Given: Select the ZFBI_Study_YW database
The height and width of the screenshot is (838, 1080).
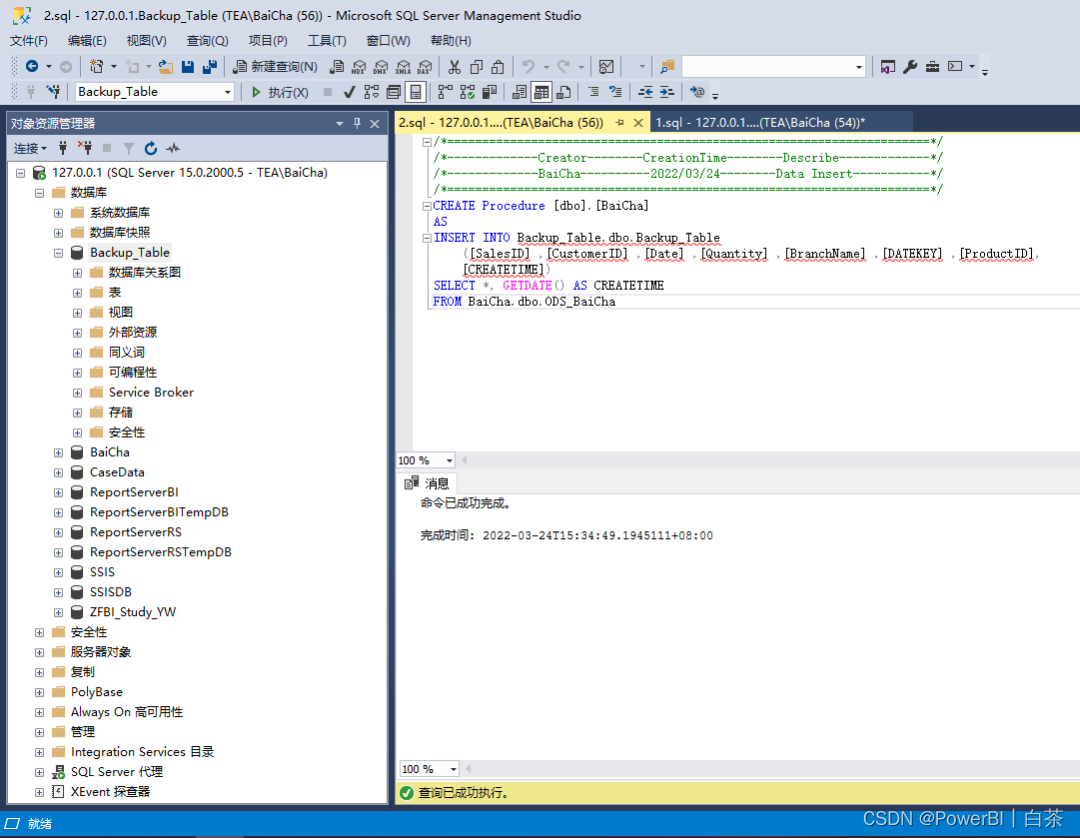Looking at the screenshot, I should (x=132, y=612).
